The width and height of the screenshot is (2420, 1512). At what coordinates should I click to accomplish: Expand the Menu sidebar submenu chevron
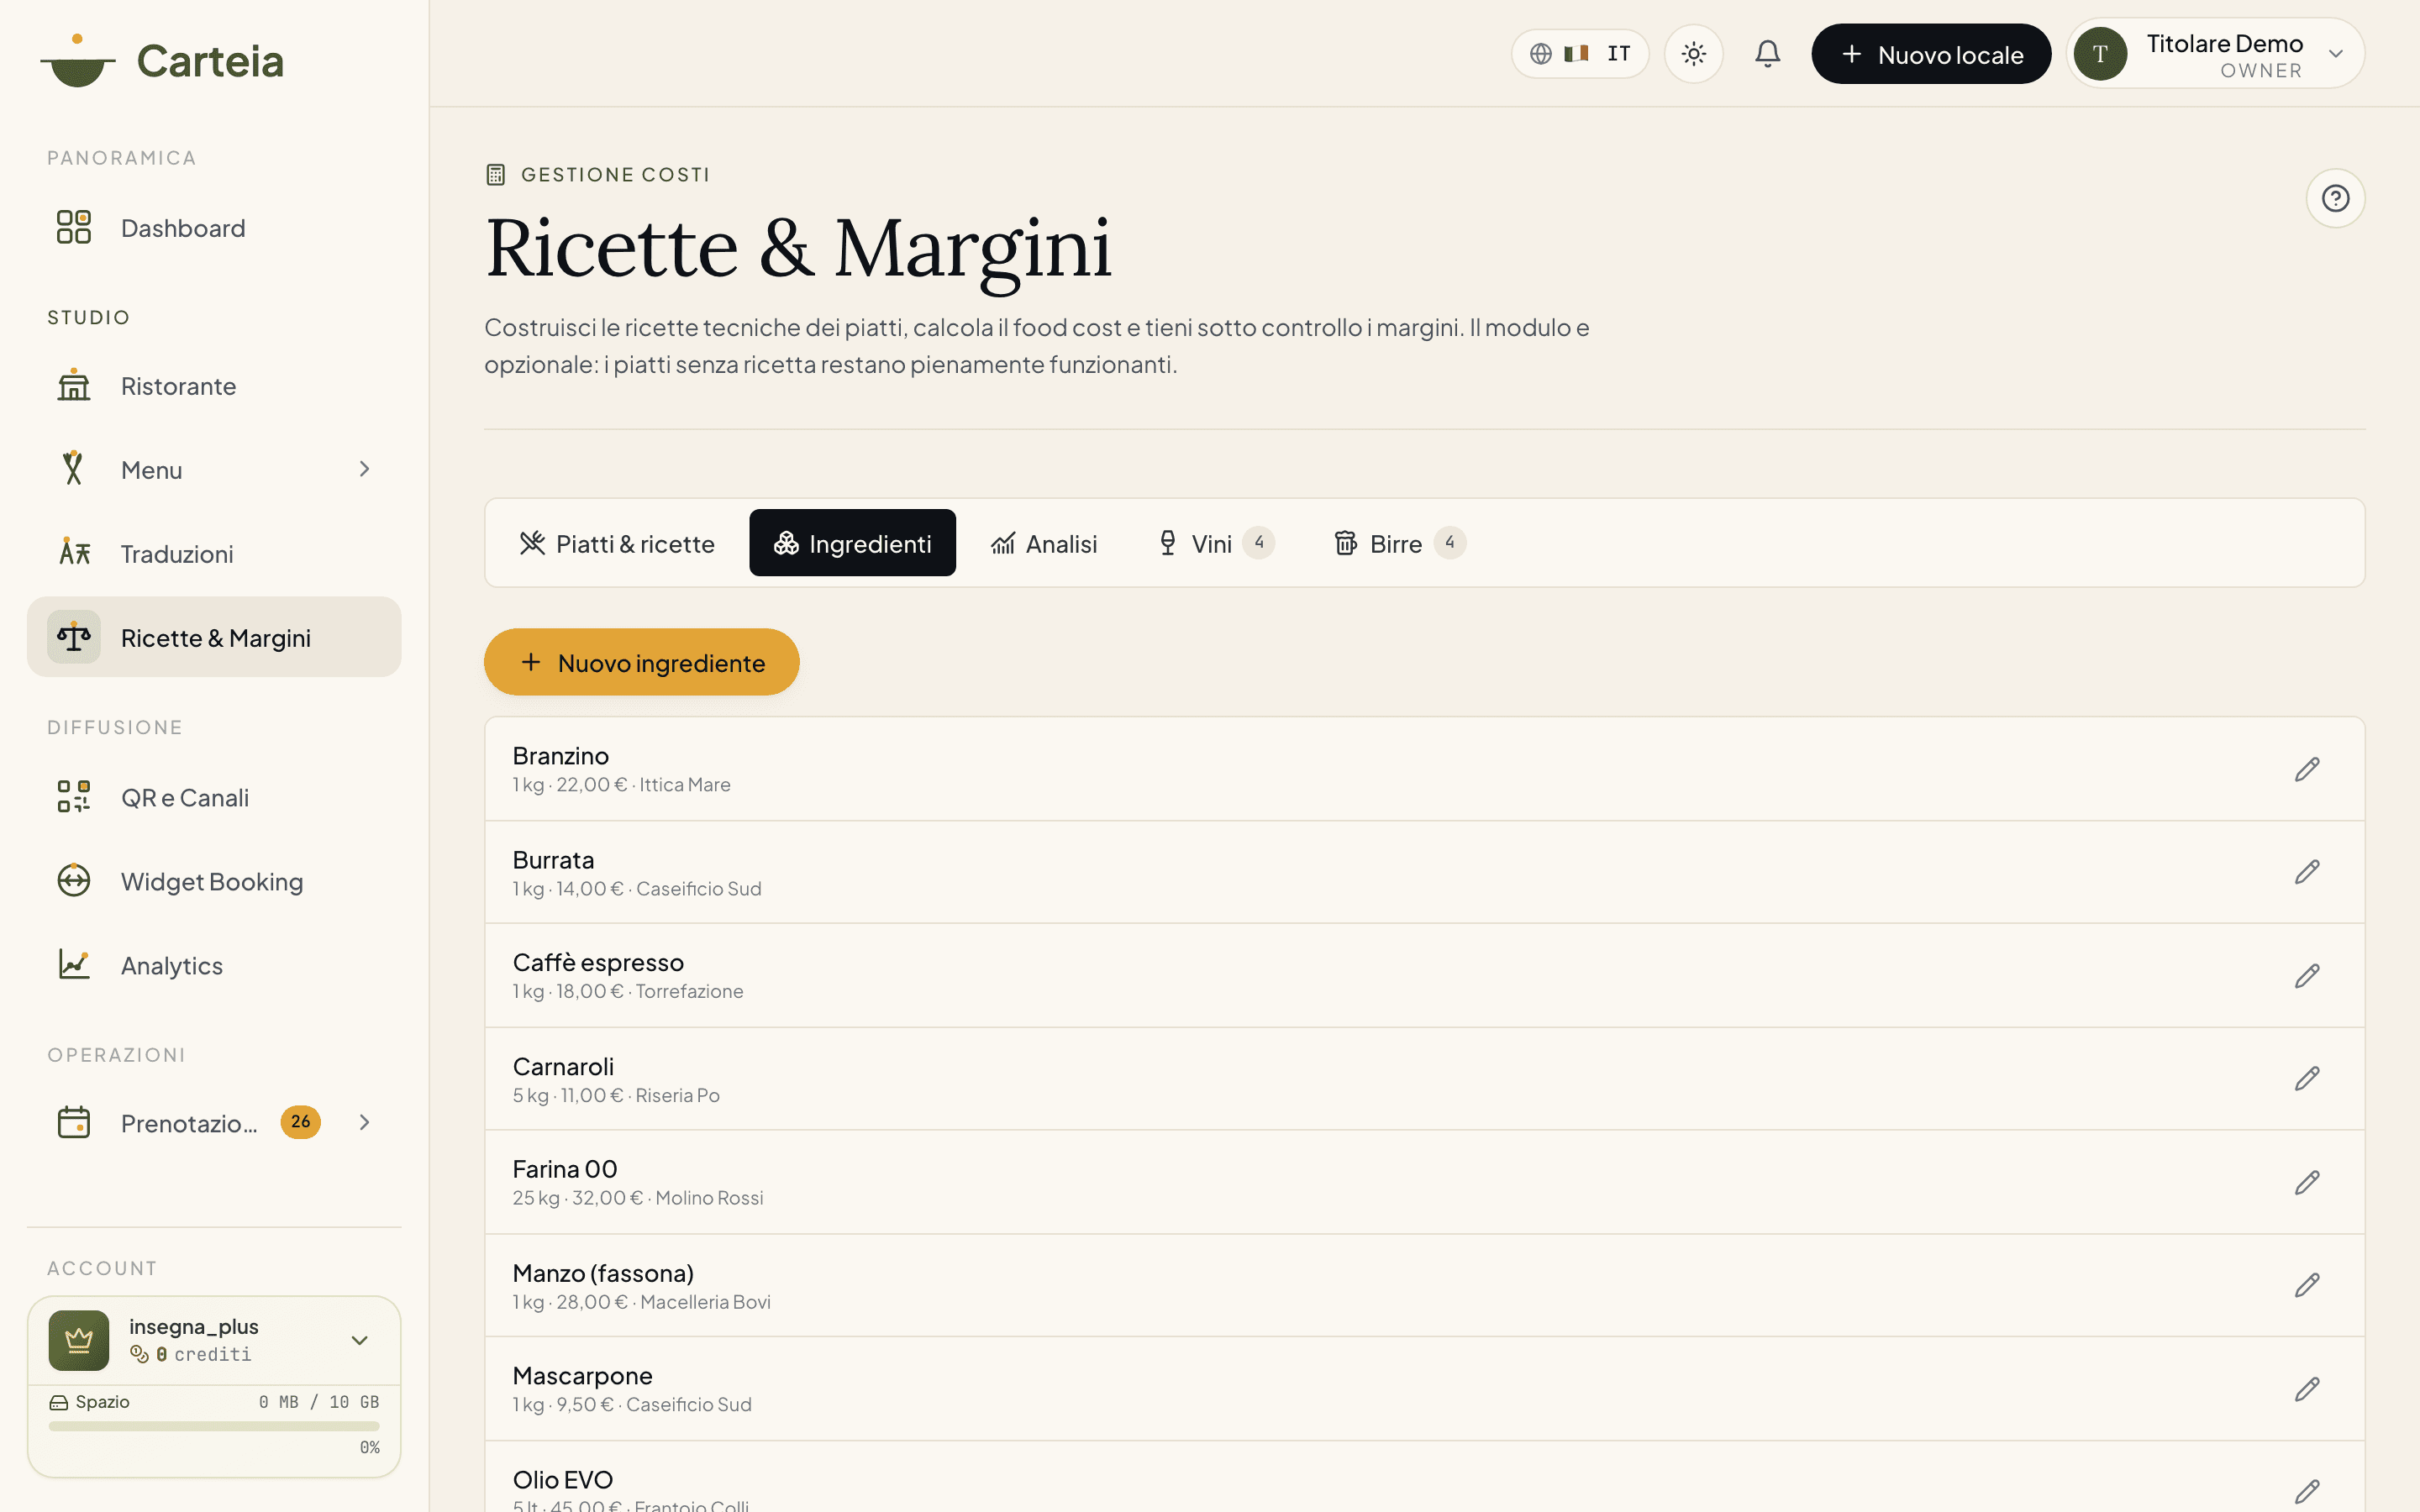click(364, 469)
